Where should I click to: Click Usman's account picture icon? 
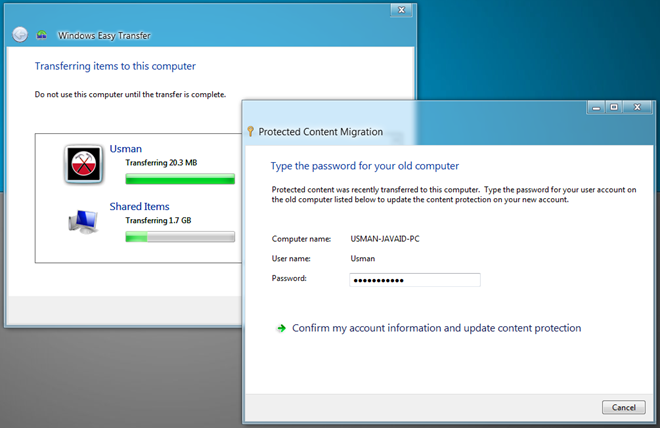pos(83,164)
